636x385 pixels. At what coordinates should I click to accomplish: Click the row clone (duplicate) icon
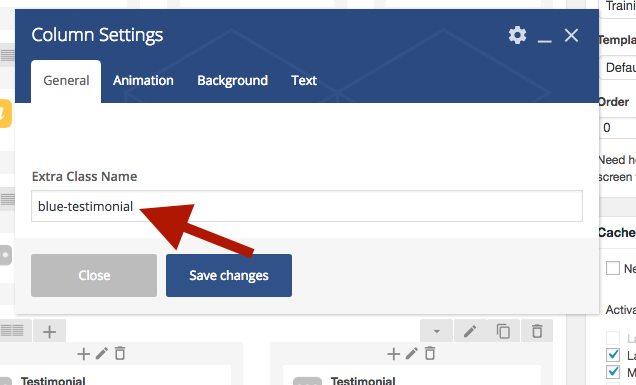pos(503,331)
